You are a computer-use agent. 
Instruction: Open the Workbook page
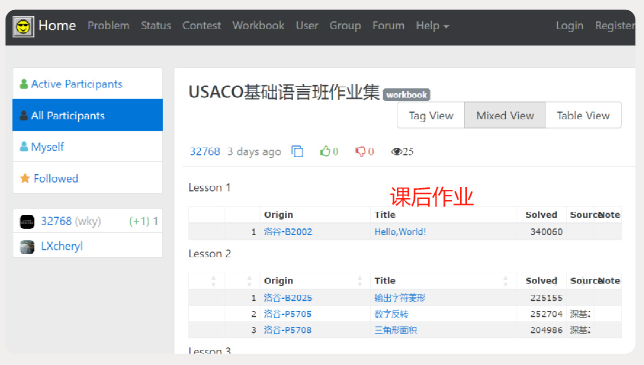pyautogui.click(x=258, y=25)
